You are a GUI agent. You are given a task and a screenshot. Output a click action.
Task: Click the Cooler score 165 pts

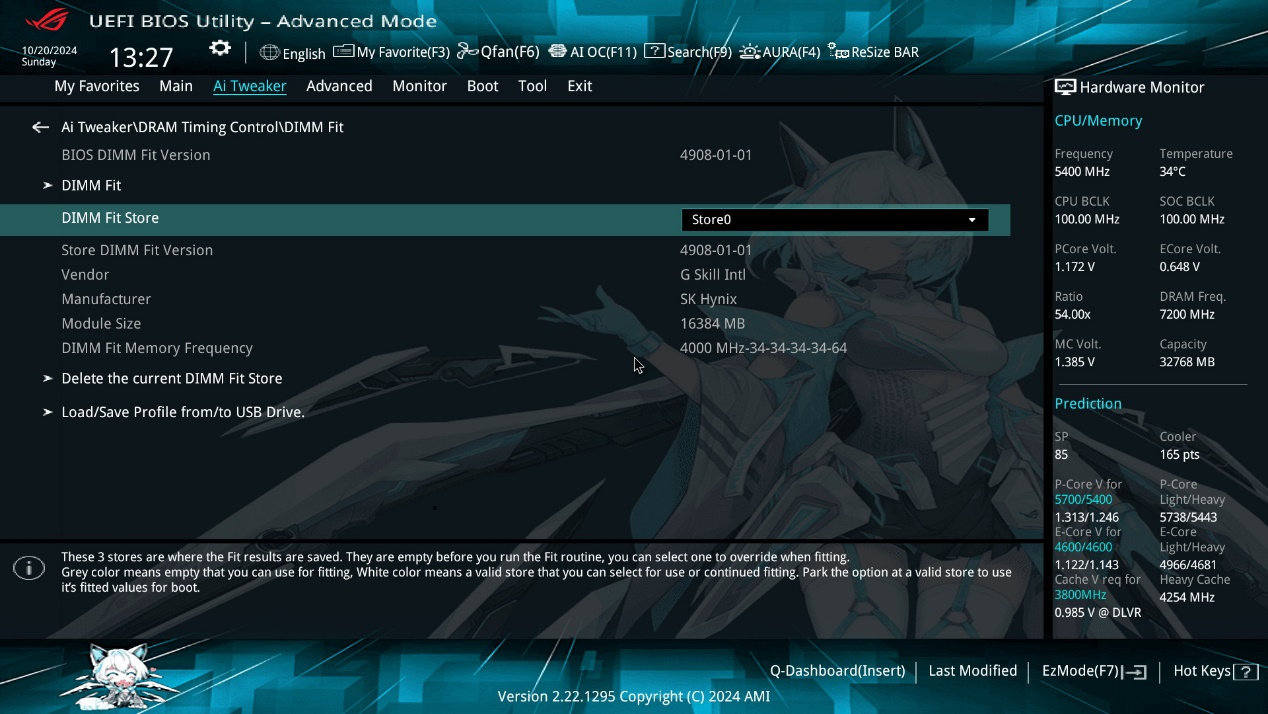pos(1179,455)
